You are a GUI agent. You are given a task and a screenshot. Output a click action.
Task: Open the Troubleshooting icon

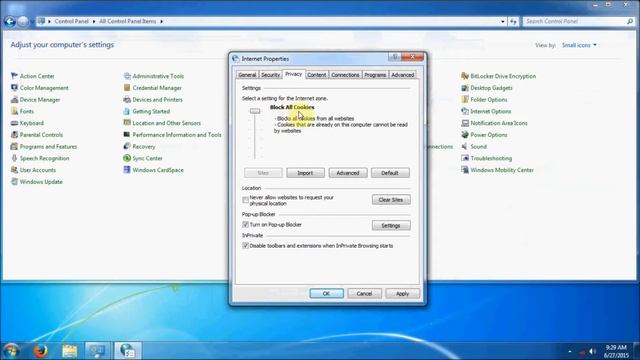tap(465, 158)
